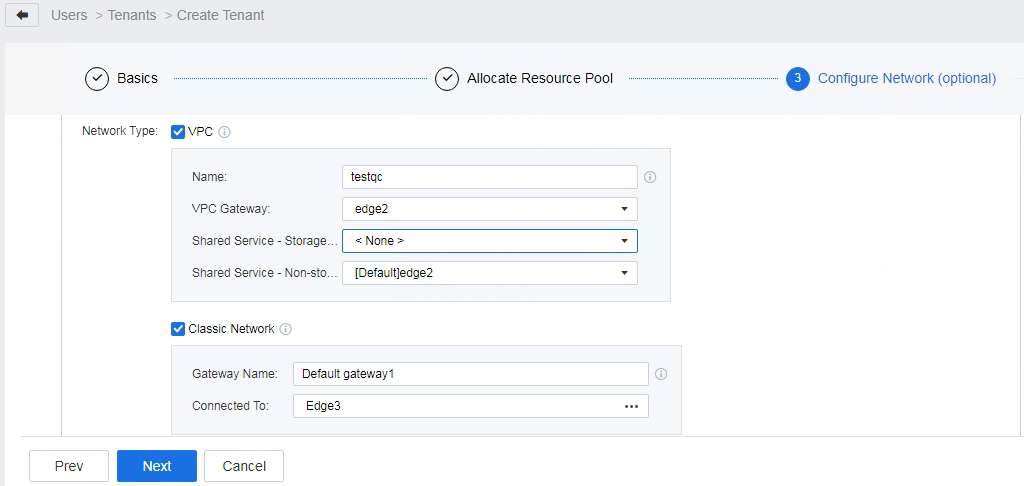This screenshot has width=1024, height=486.
Task: Click ellipsis icon in Connected To field
Action: pyautogui.click(x=631, y=406)
